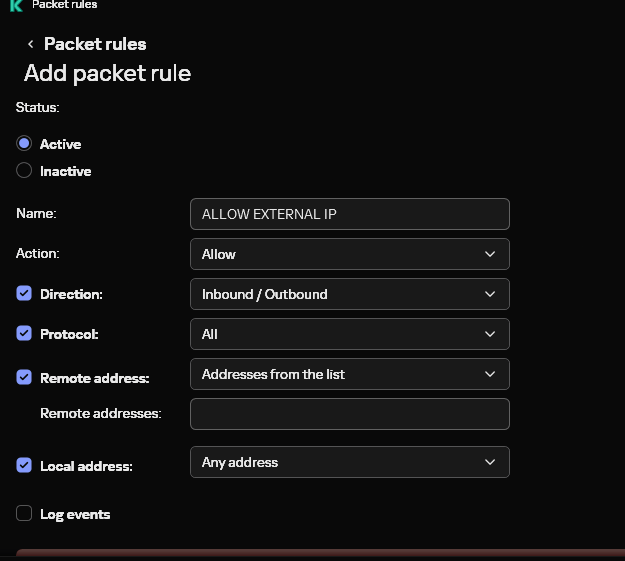Click the Name input field
The width and height of the screenshot is (625, 561).
(x=349, y=214)
